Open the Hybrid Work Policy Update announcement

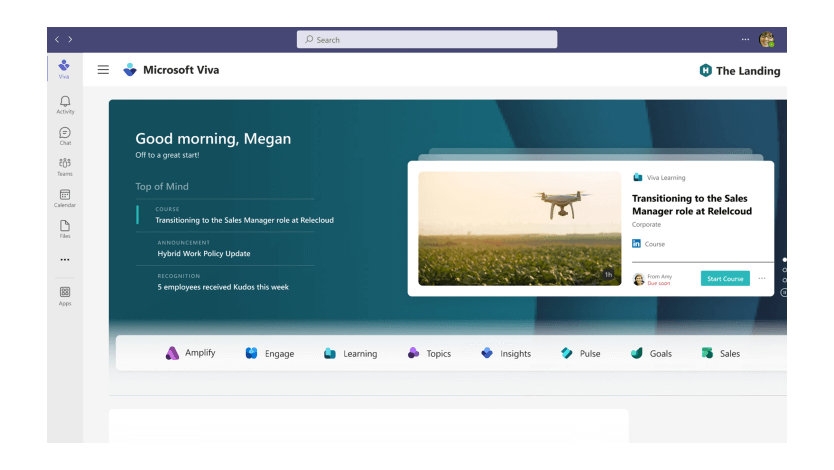204,249
